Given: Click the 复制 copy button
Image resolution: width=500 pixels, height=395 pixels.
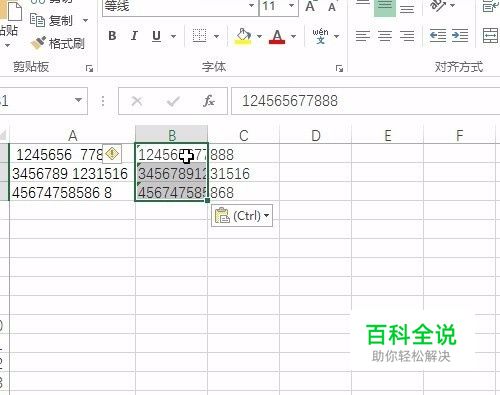Looking at the screenshot, I should tap(51, 21).
